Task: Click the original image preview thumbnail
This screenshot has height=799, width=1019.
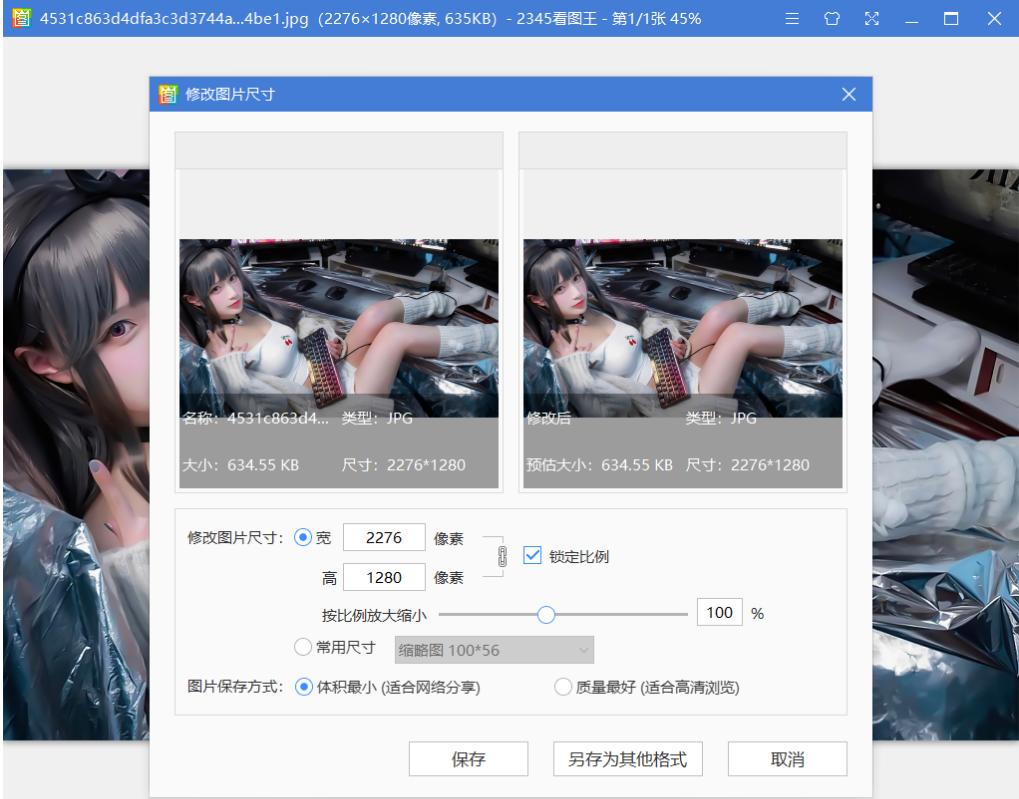Action: 339,320
